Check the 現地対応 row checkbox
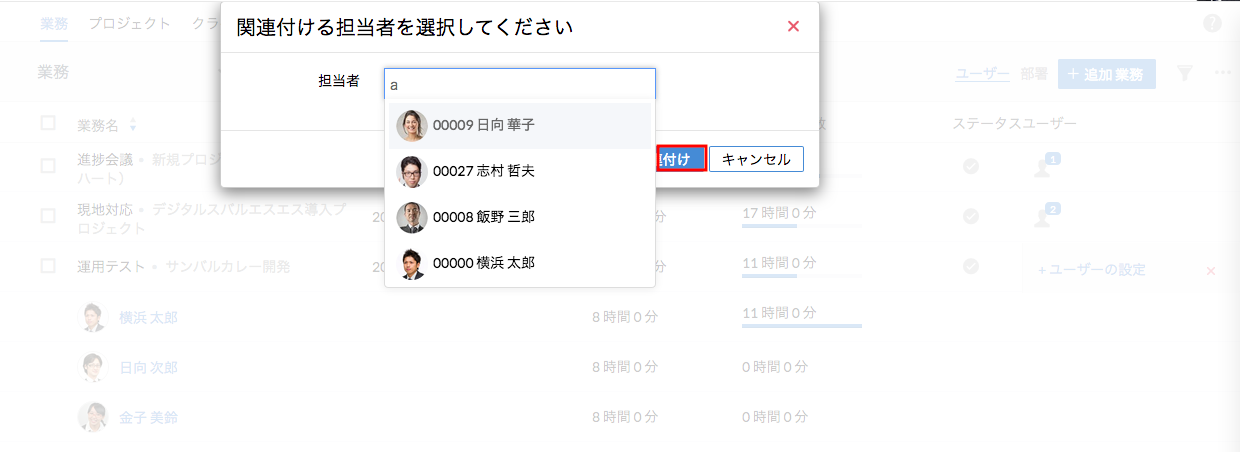 48,216
